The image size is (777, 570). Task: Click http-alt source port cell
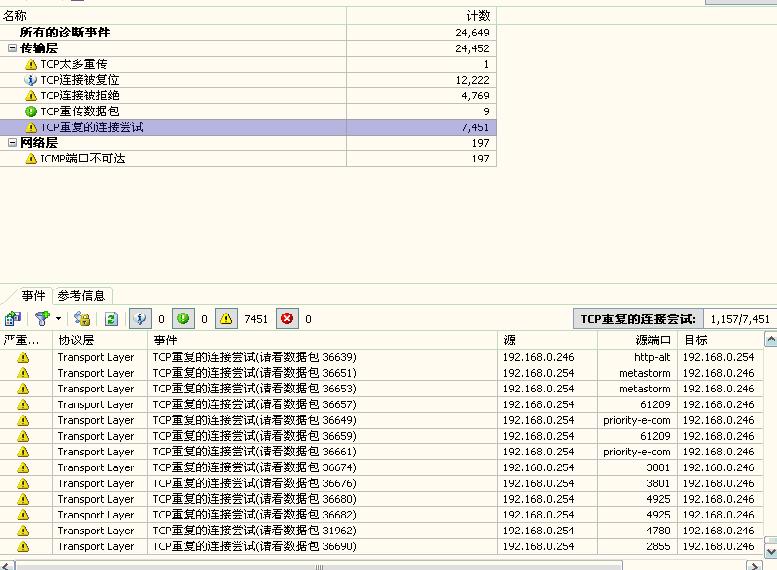tap(652, 357)
